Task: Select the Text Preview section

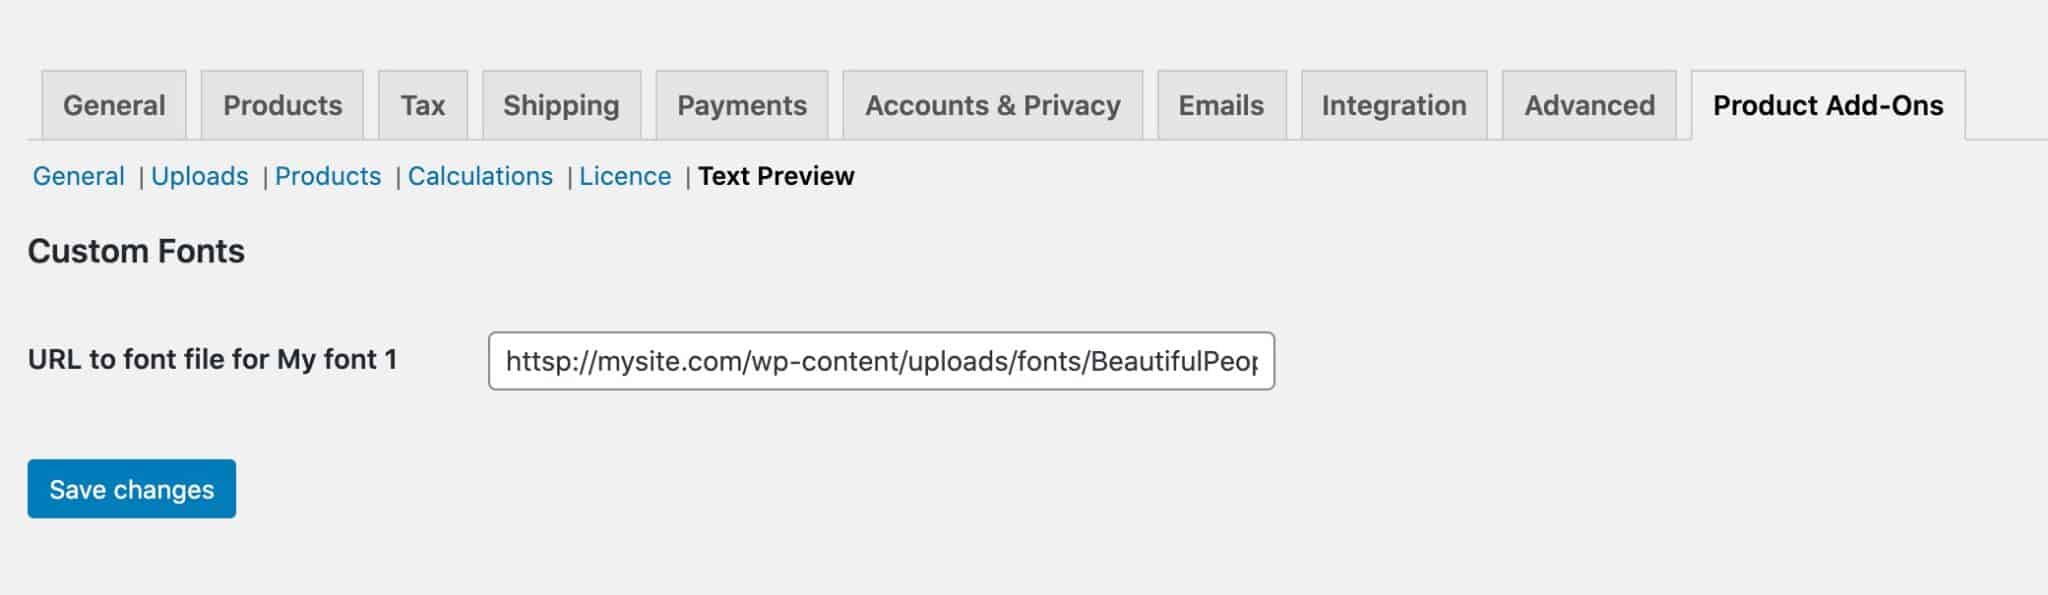Action: click(777, 176)
